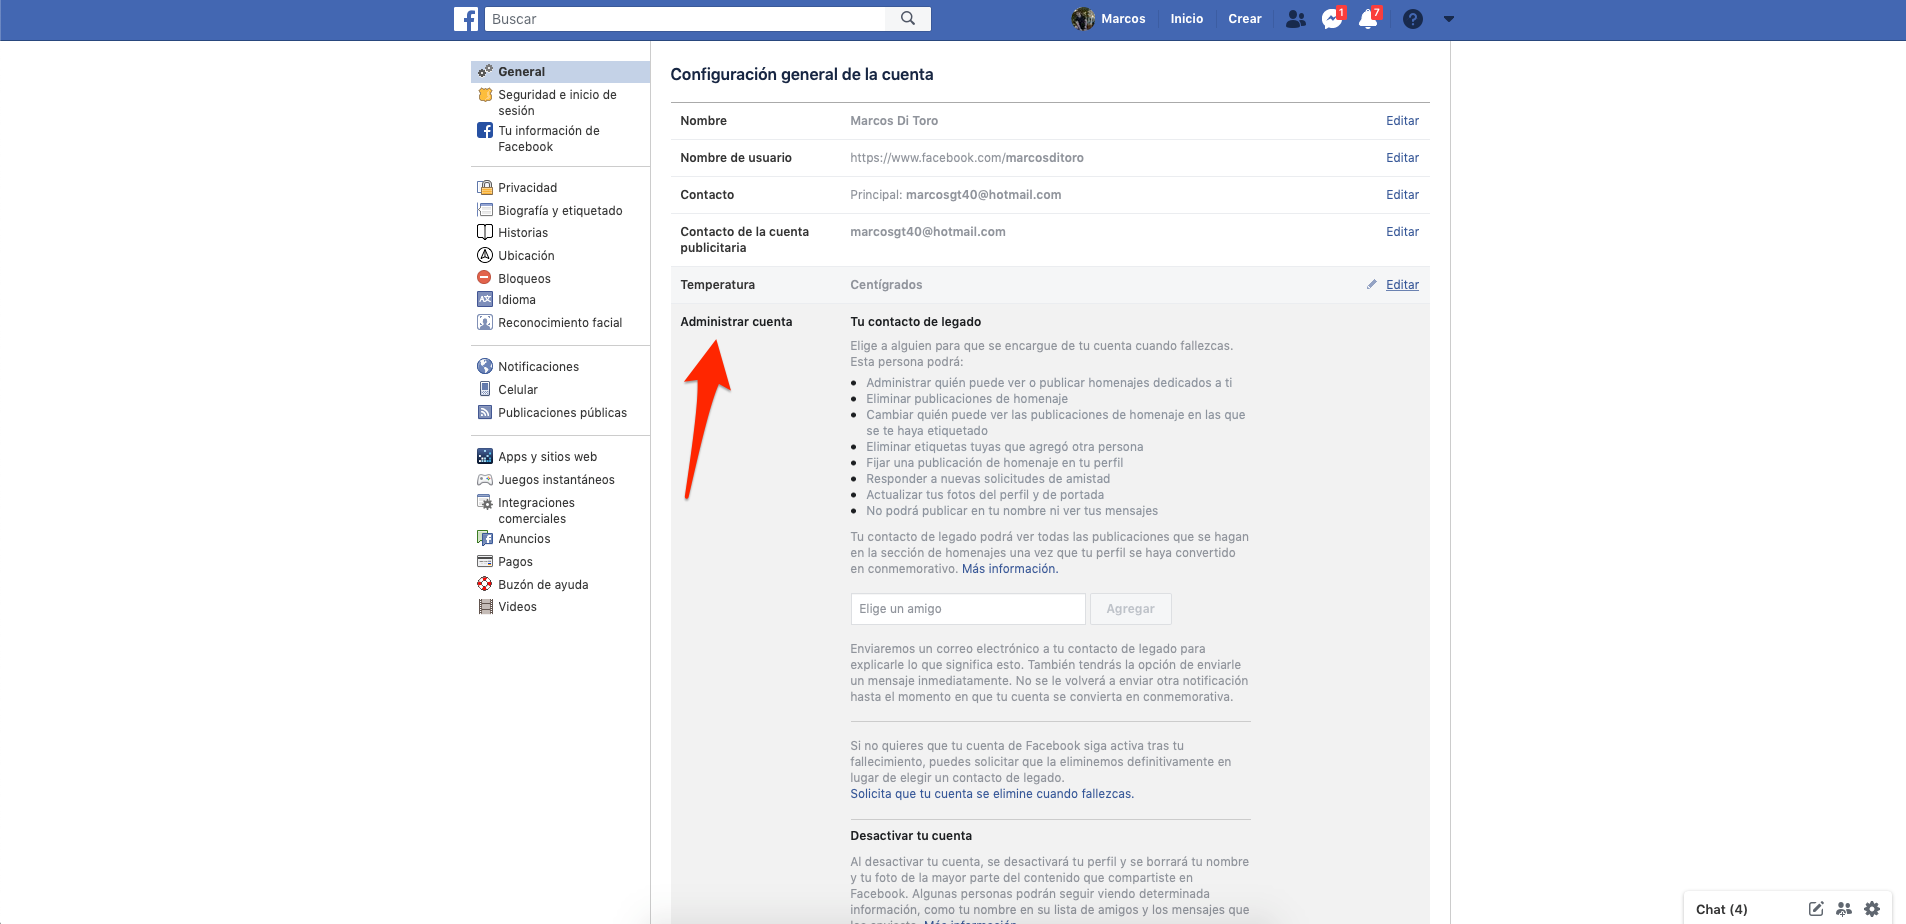
Task: Expand the account dropdown arrow
Action: [1449, 19]
